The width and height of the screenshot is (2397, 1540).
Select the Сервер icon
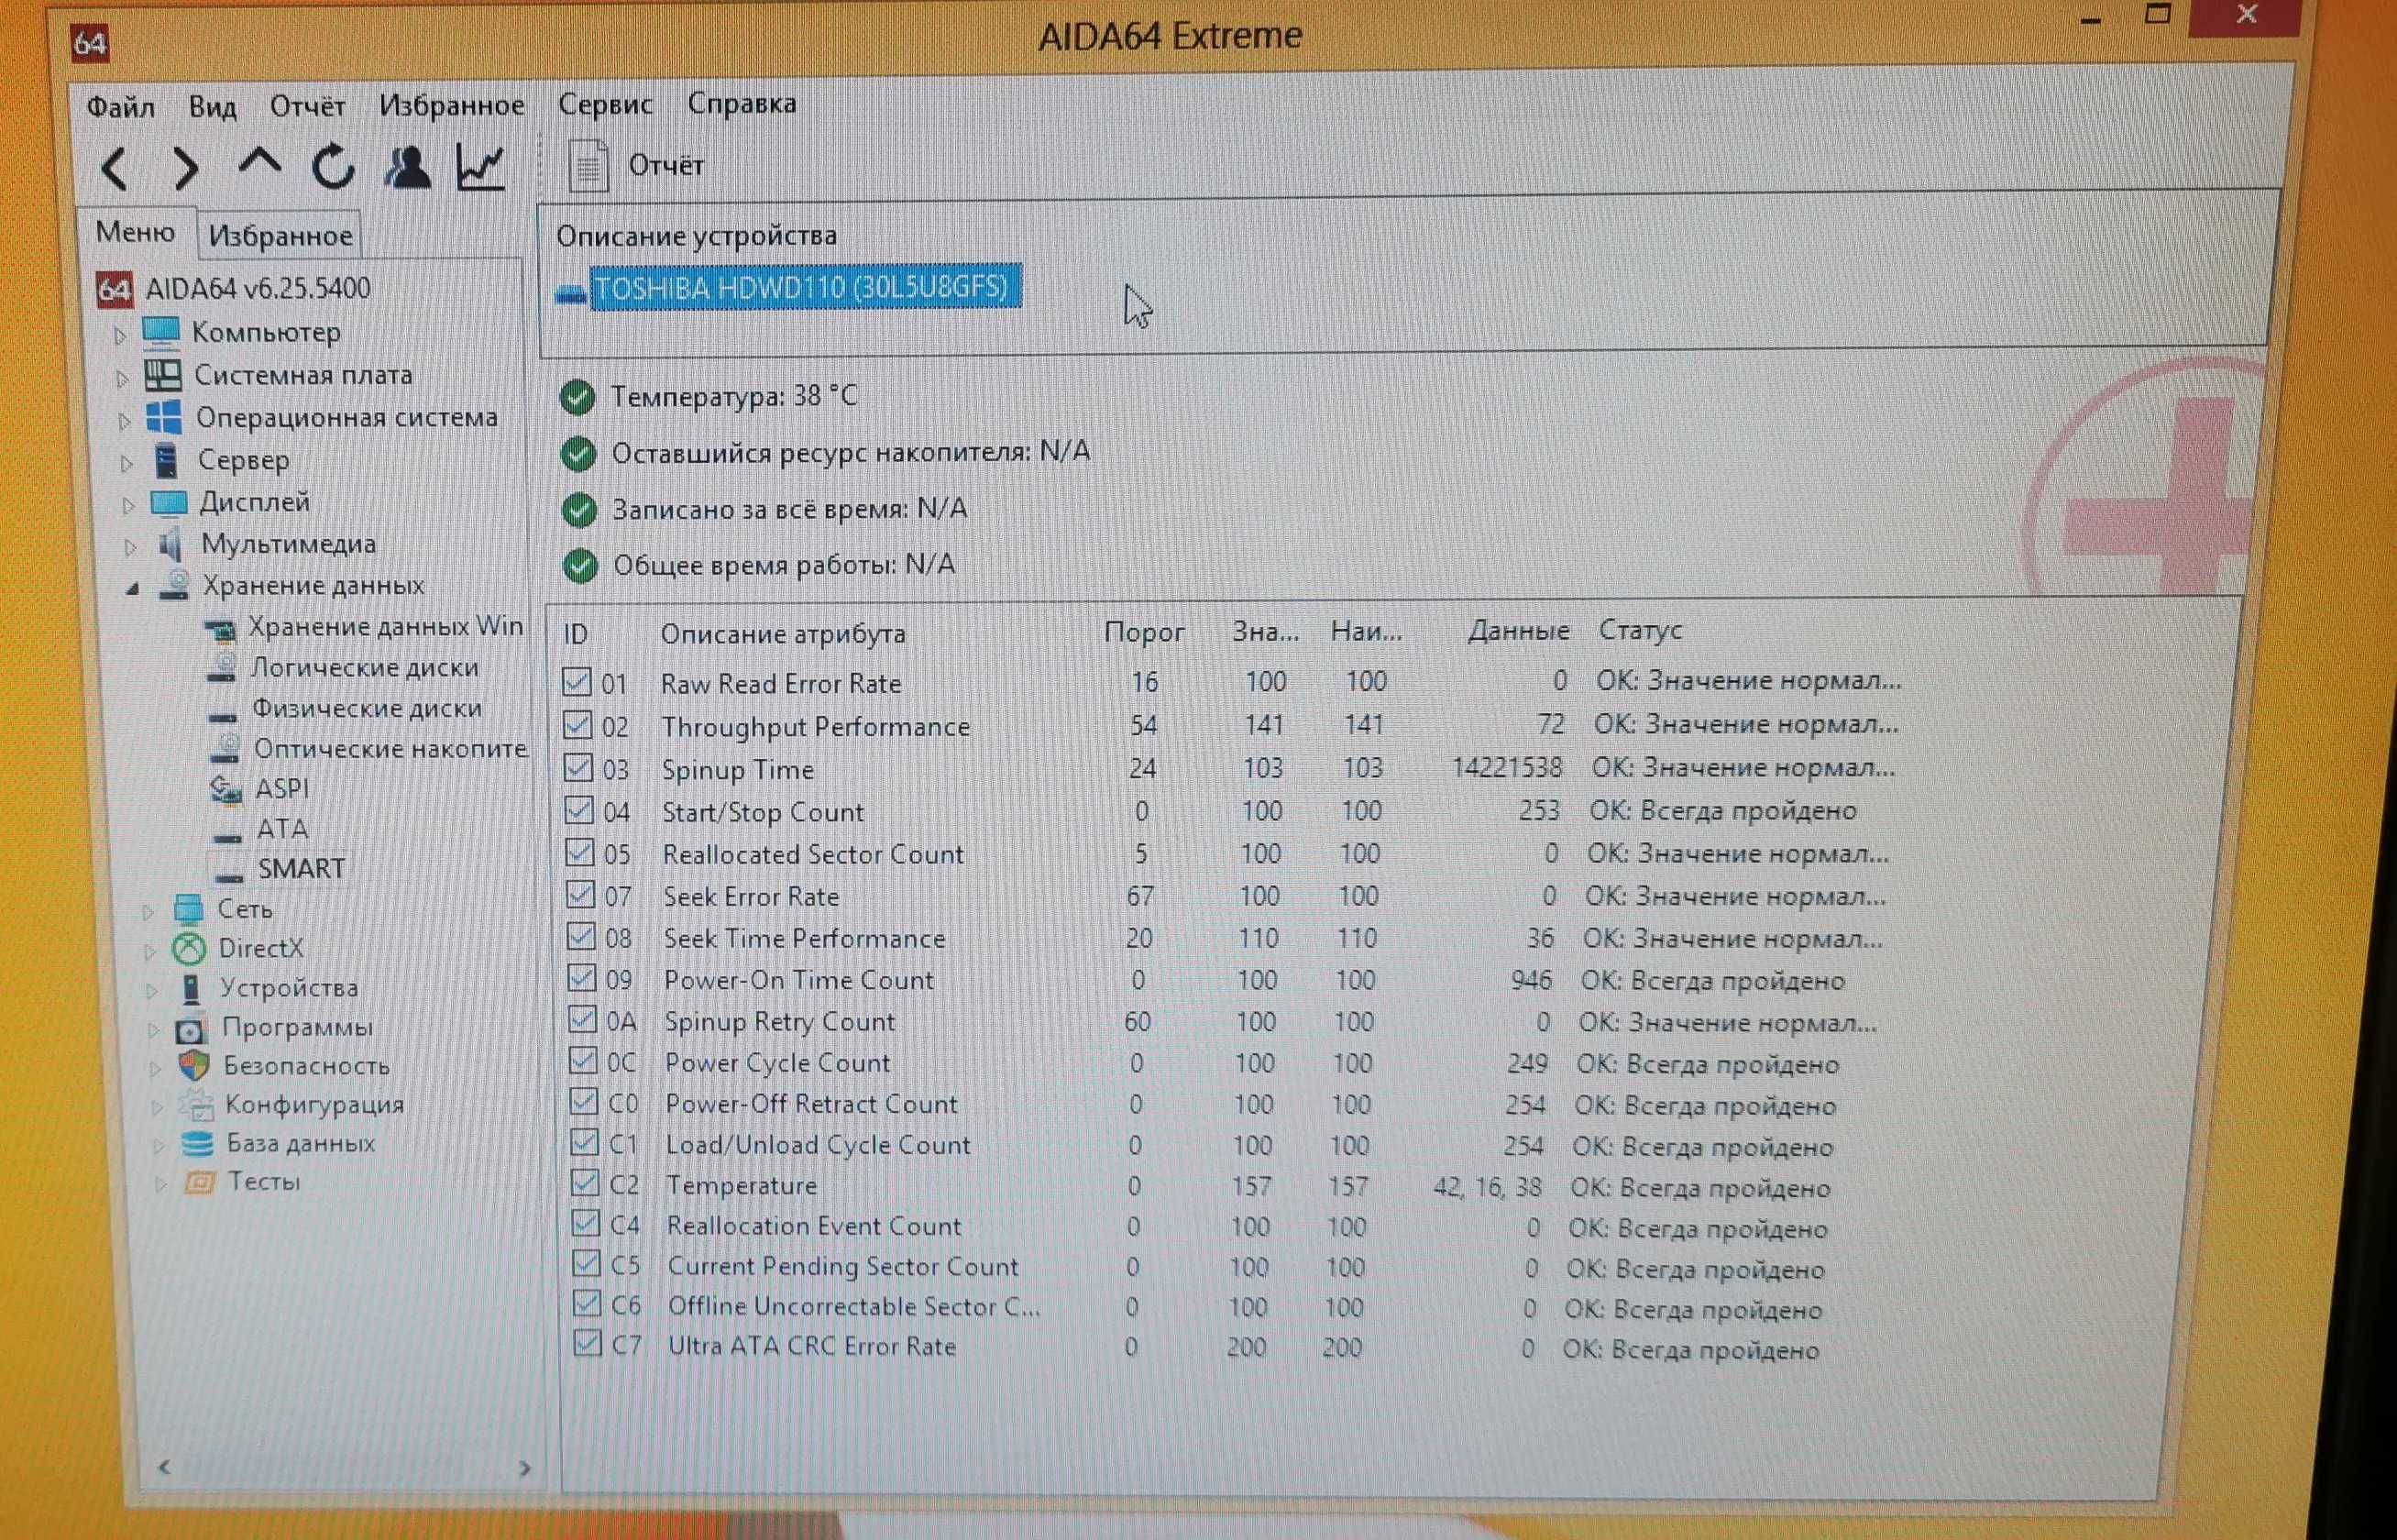(167, 460)
